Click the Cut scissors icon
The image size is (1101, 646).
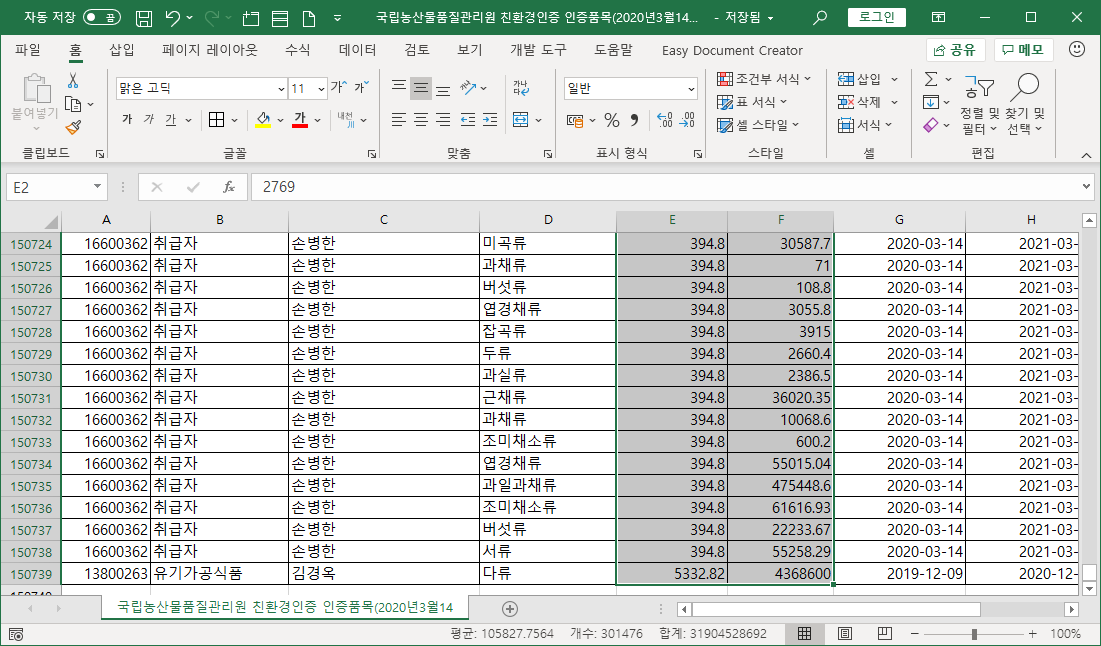pos(73,80)
